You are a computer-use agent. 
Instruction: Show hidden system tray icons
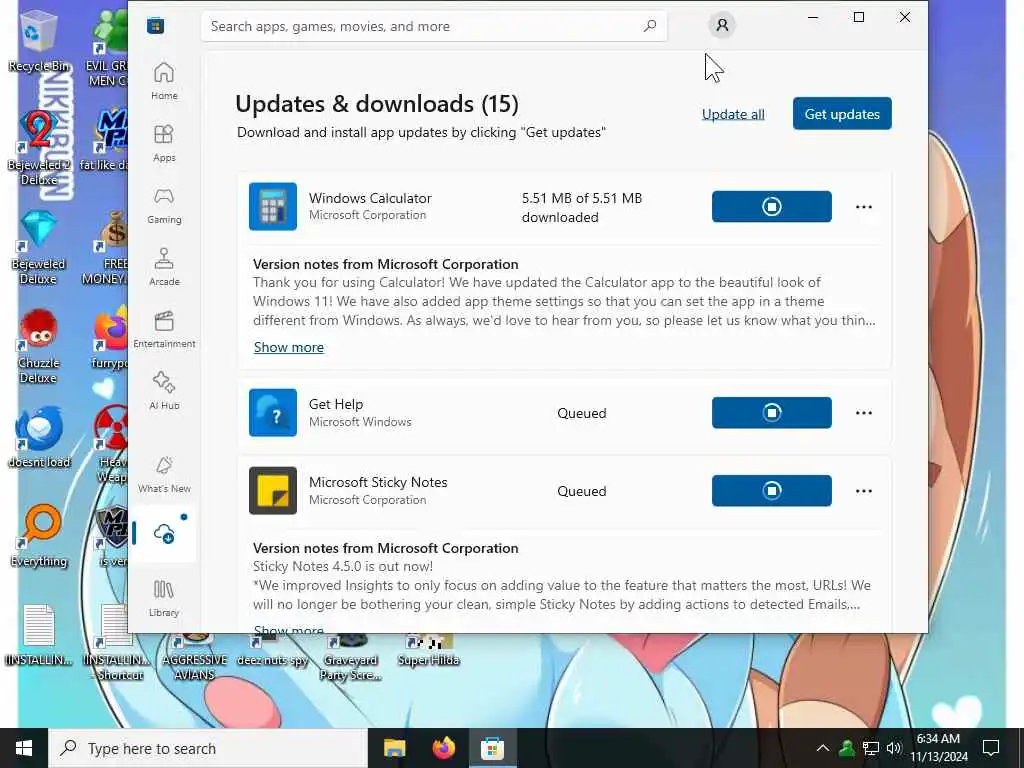[x=822, y=748]
